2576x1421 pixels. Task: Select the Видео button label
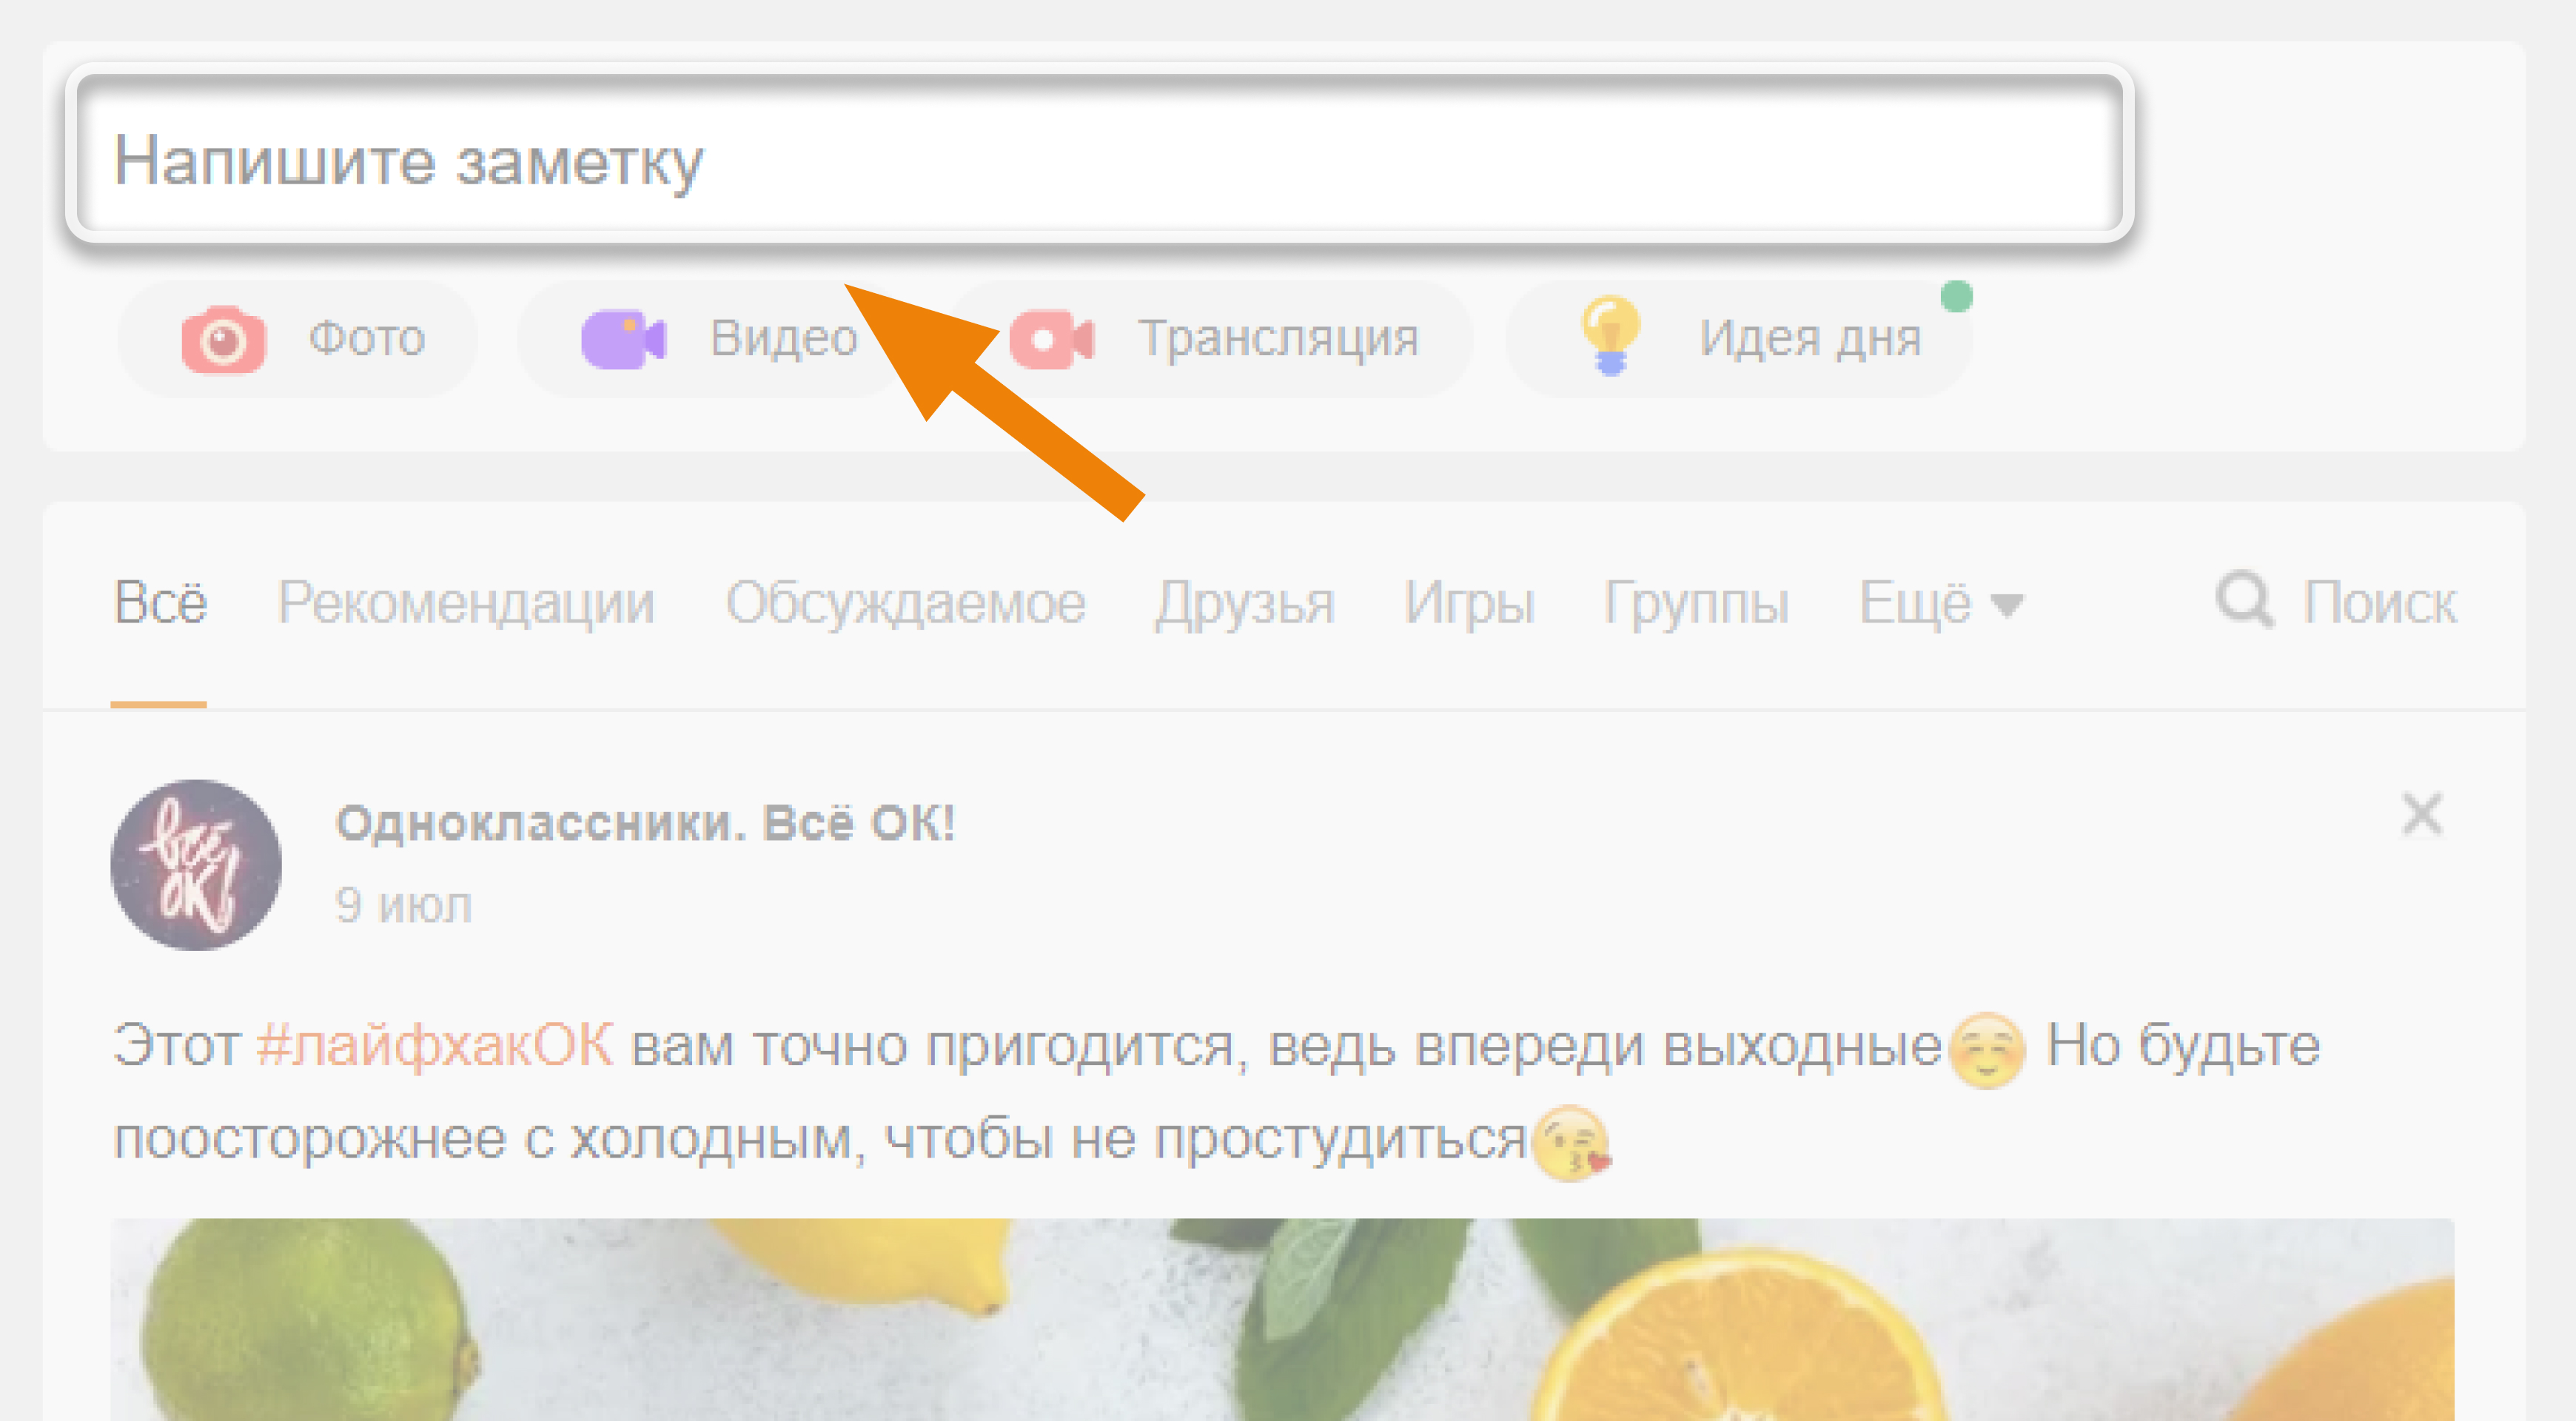click(784, 338)
